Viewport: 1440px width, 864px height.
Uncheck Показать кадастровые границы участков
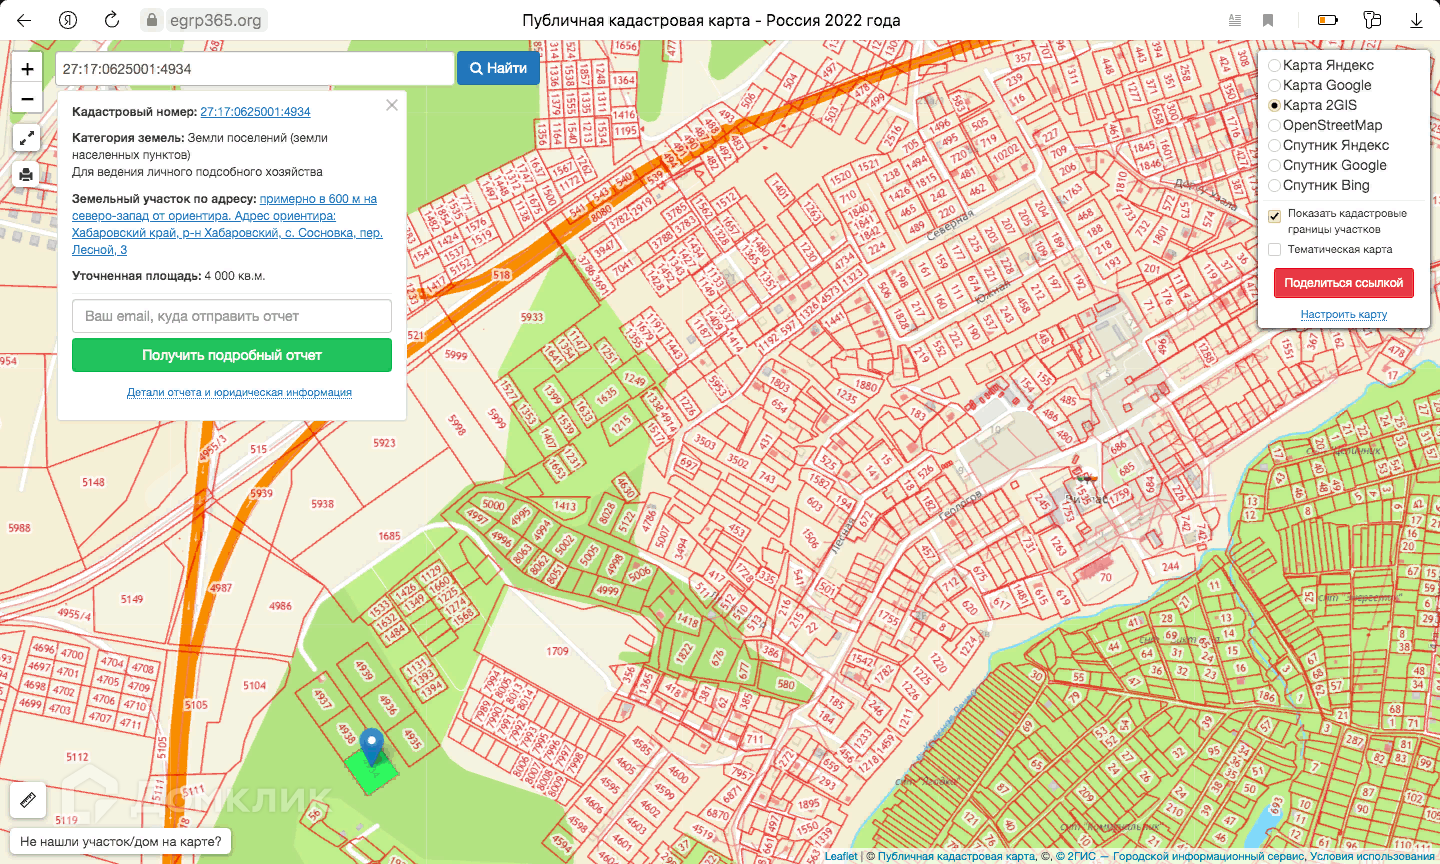point(1275,215)
